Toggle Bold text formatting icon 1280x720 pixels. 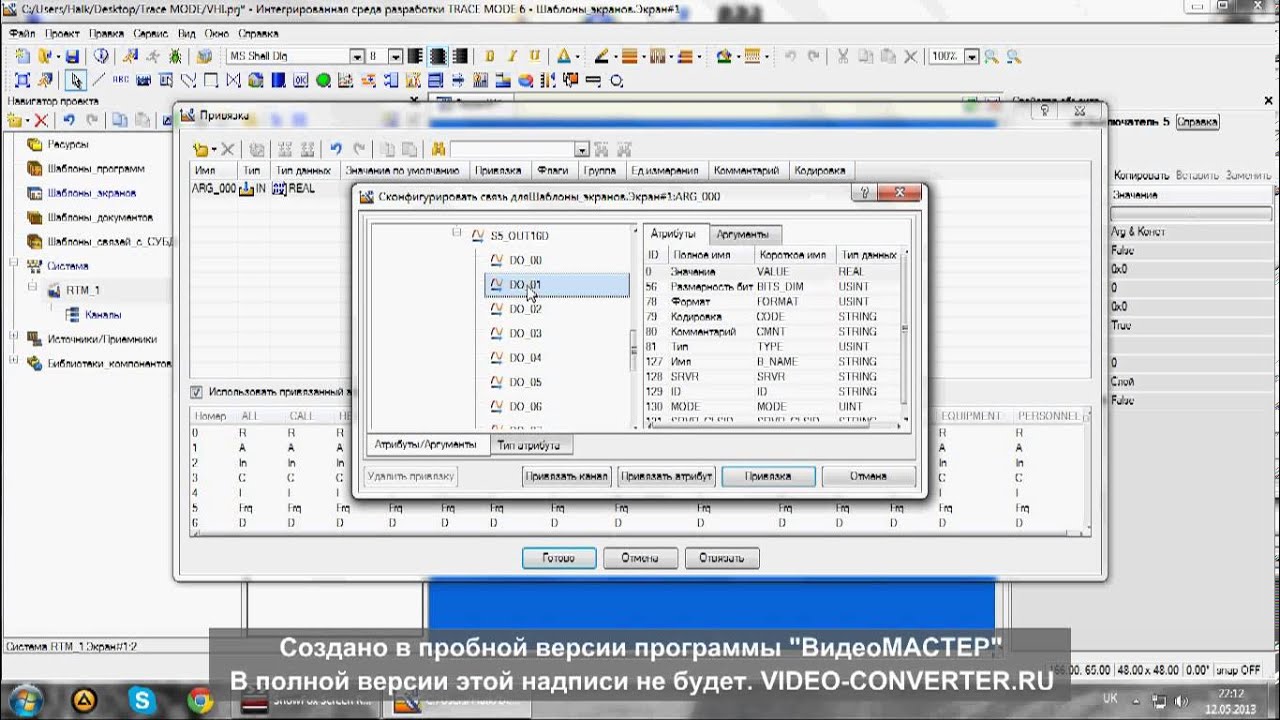(x=490, y=56)
